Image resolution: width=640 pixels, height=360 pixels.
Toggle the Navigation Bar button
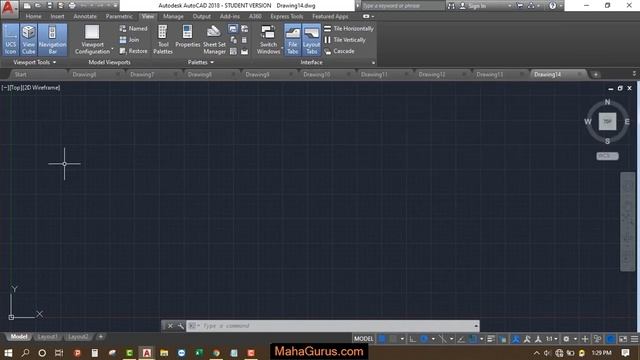[x=52, y=40]
